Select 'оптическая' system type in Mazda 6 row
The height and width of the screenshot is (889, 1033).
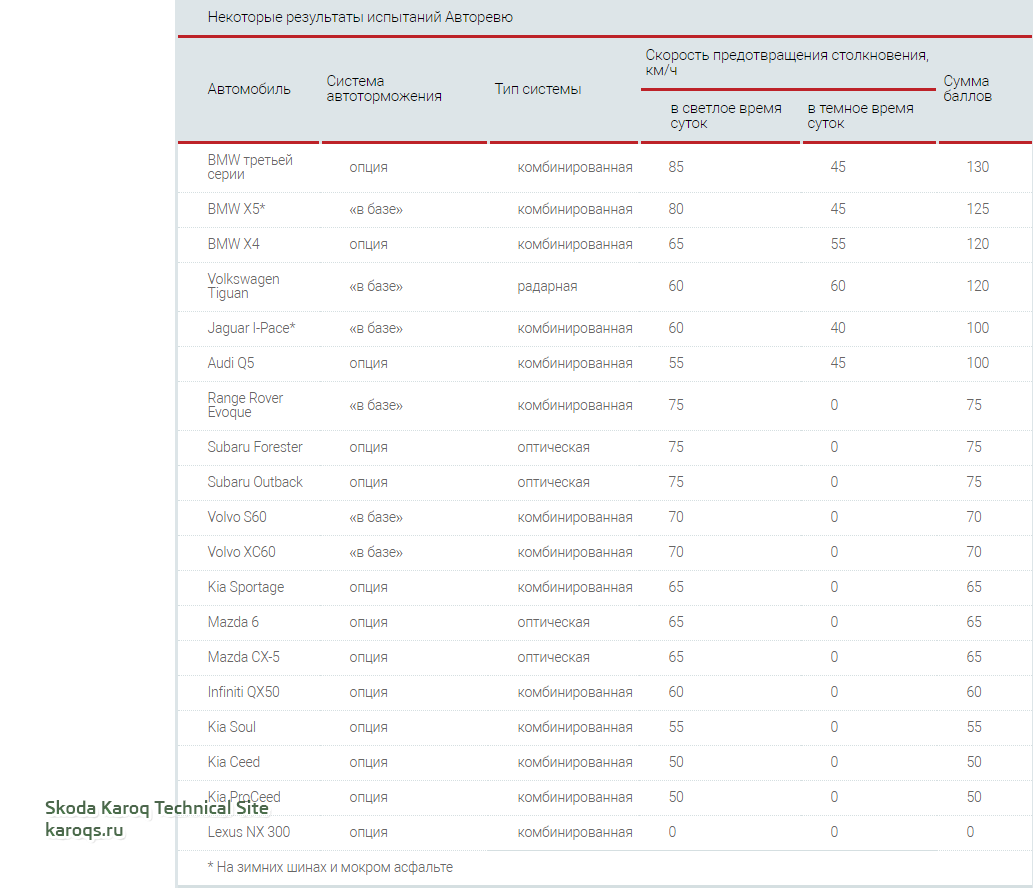click(x=553, y=622)
